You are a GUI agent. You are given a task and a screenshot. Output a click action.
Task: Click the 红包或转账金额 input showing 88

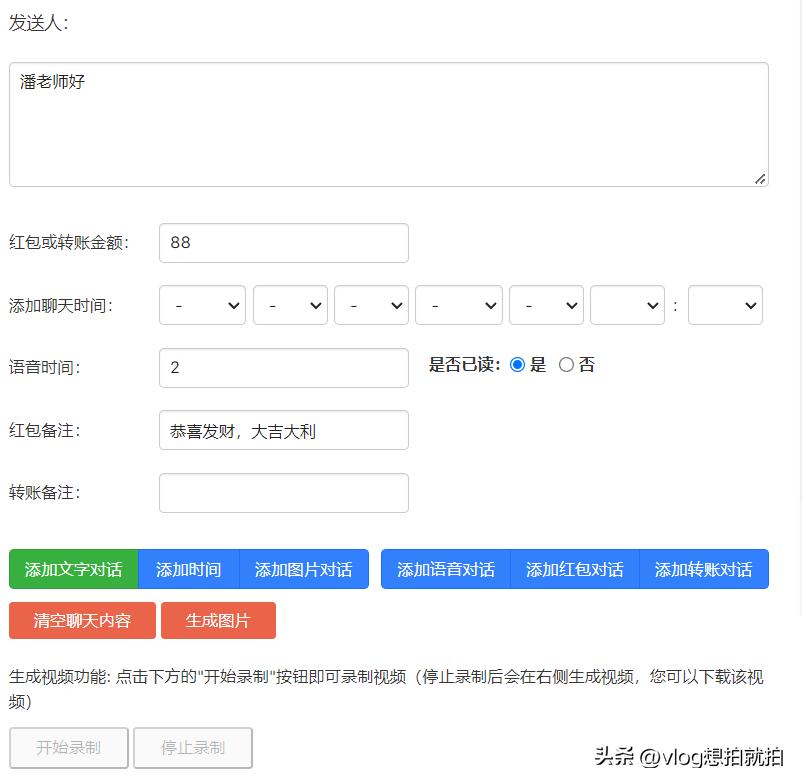283,242
